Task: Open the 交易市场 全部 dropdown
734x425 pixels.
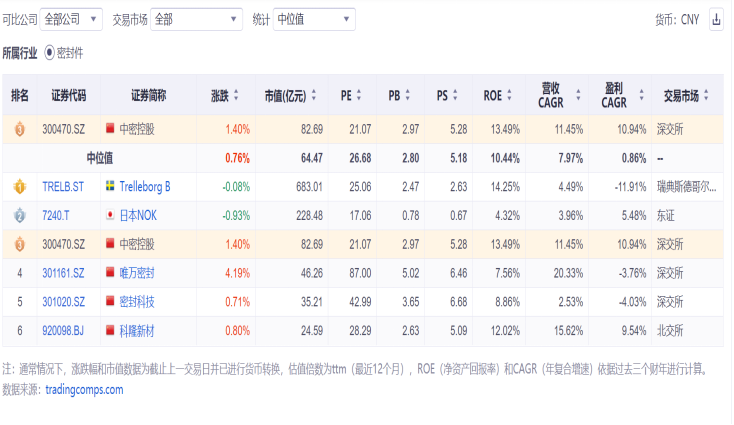Action: [196, 20]
